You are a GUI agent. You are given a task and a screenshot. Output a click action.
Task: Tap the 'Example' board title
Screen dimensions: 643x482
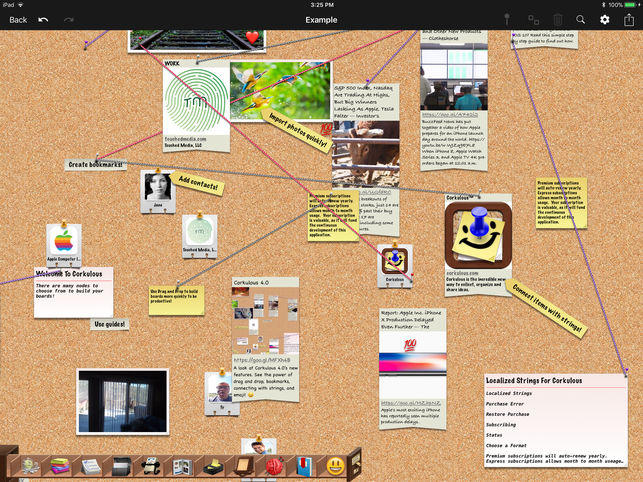click(321, 20)
